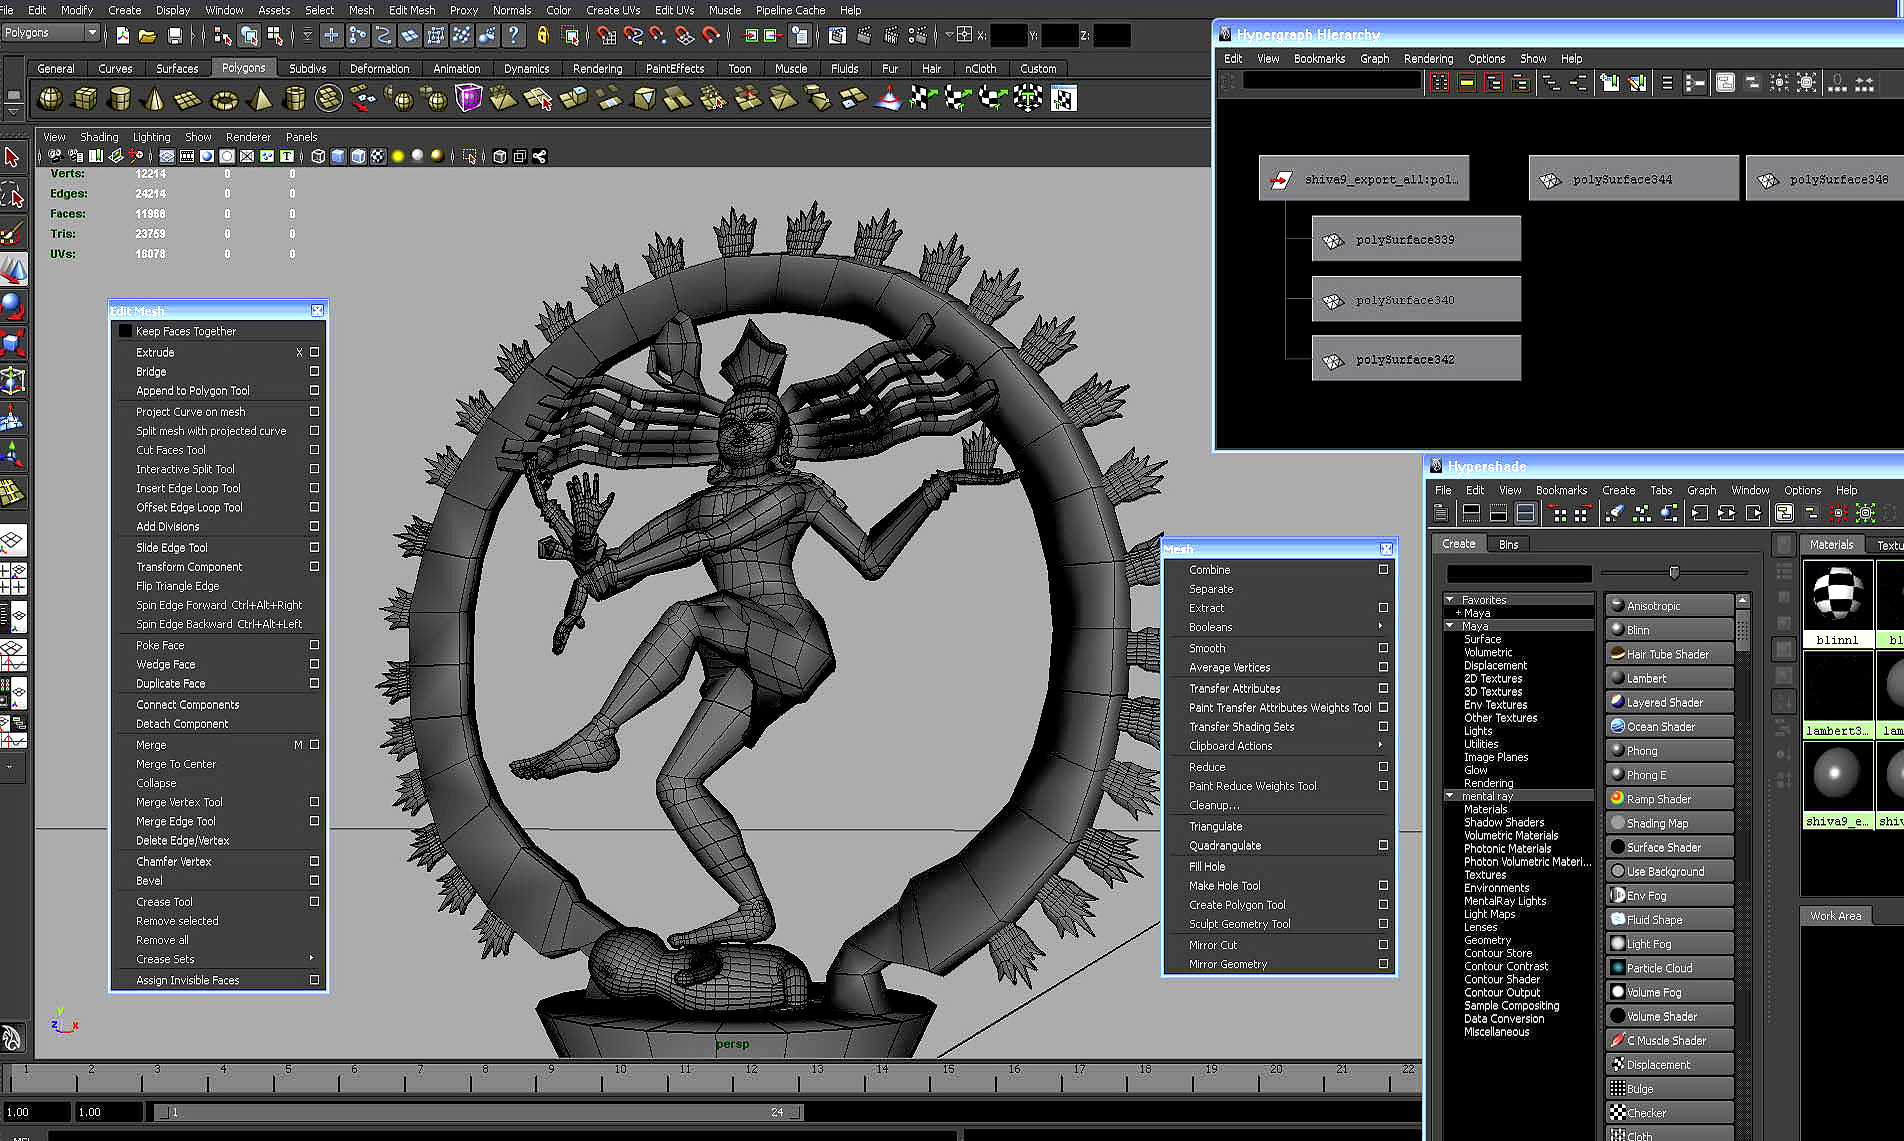This screenshot has width=1904, height=1141.
Task: Open Reduce options box
Action: point(1383,766)
